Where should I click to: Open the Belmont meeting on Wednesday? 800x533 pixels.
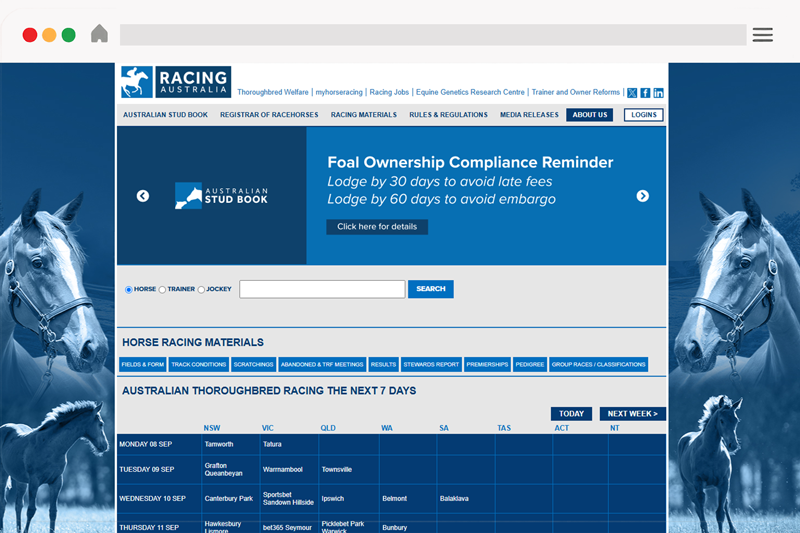click(394, 499)
